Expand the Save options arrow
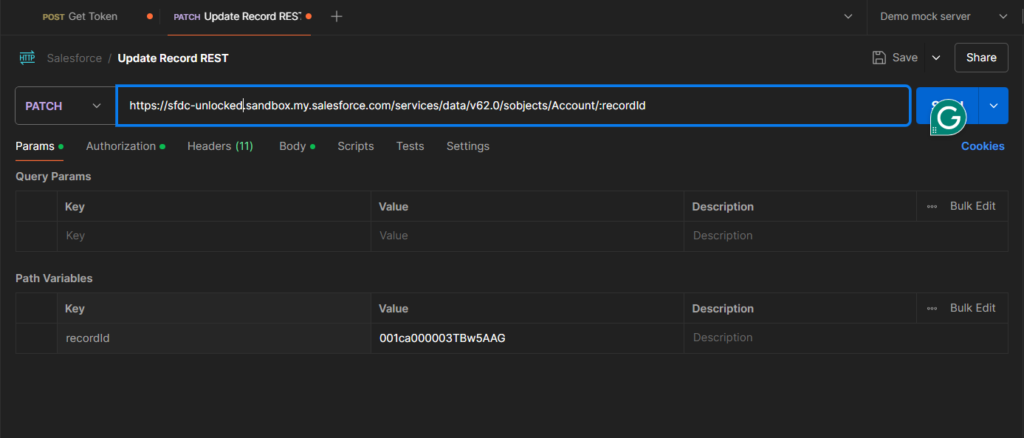 pyautogui.click(x=936, y=57)
